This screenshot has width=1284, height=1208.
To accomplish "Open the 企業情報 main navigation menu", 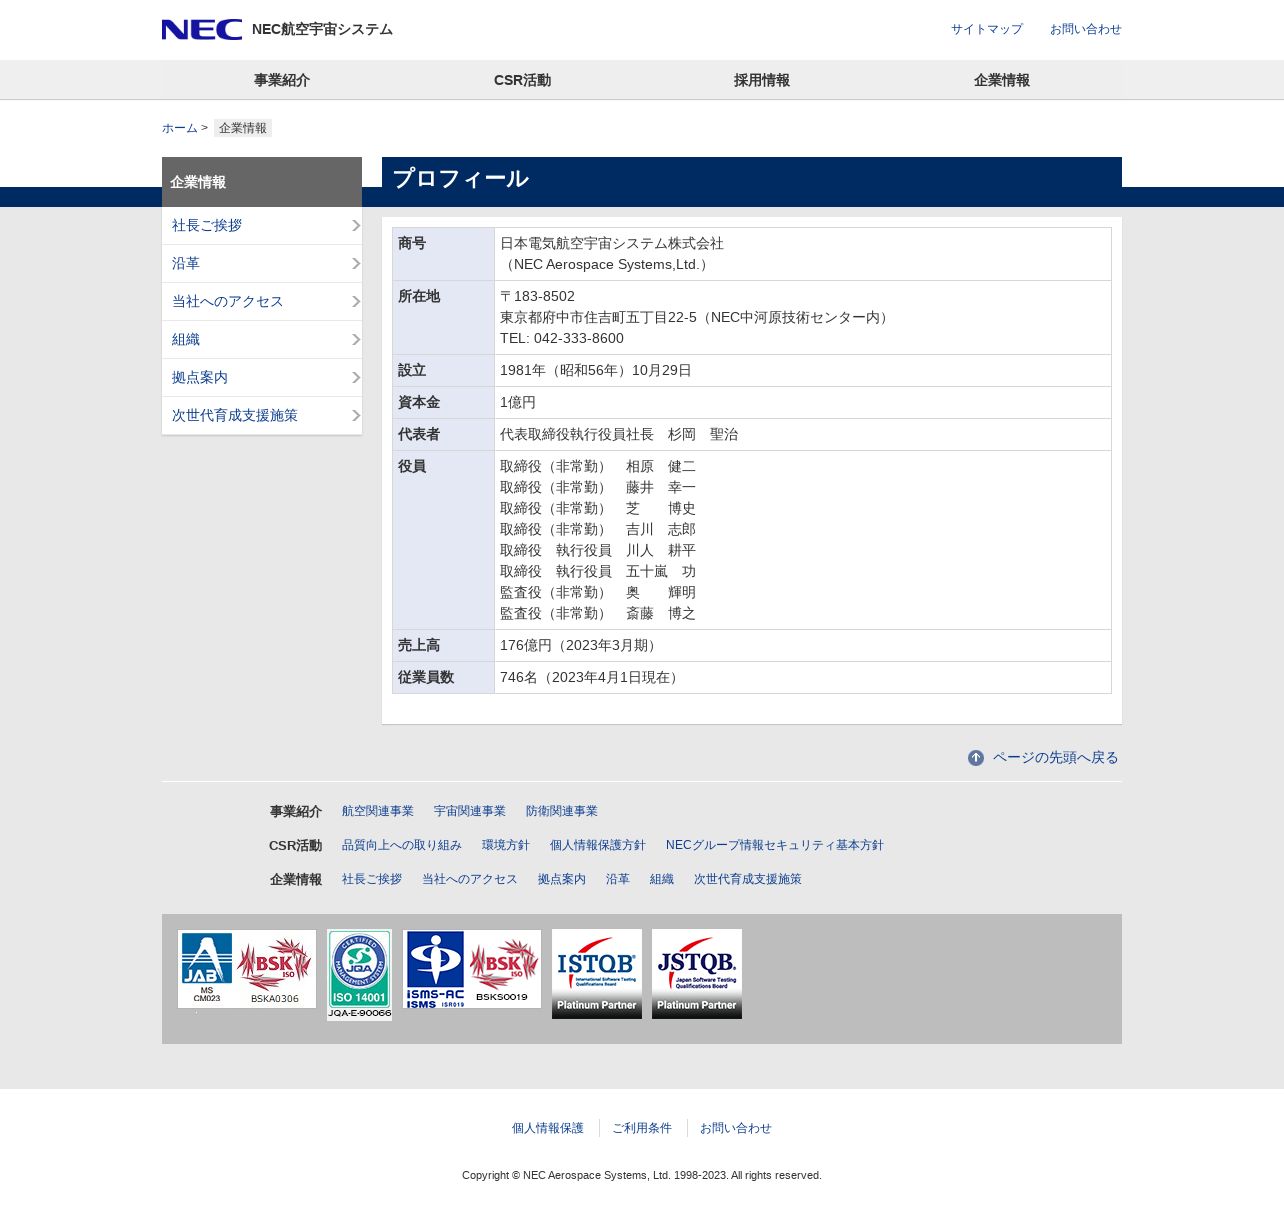I will 1002,80.
